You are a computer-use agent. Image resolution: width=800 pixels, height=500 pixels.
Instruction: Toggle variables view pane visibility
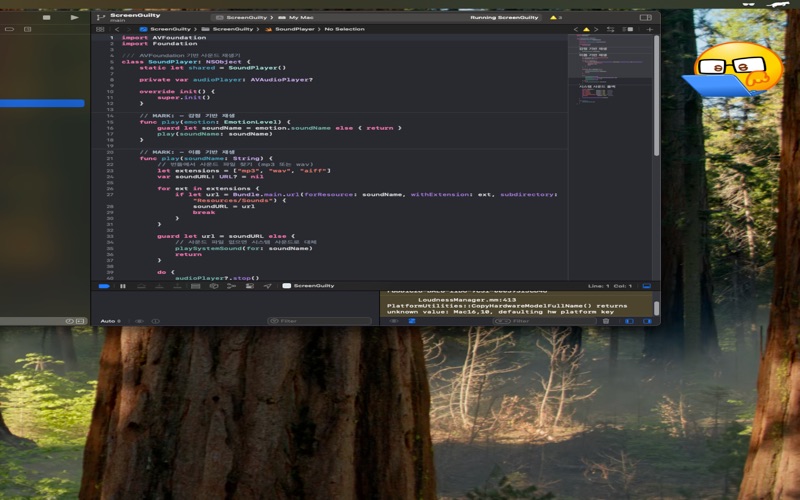(x=629, y=321)
